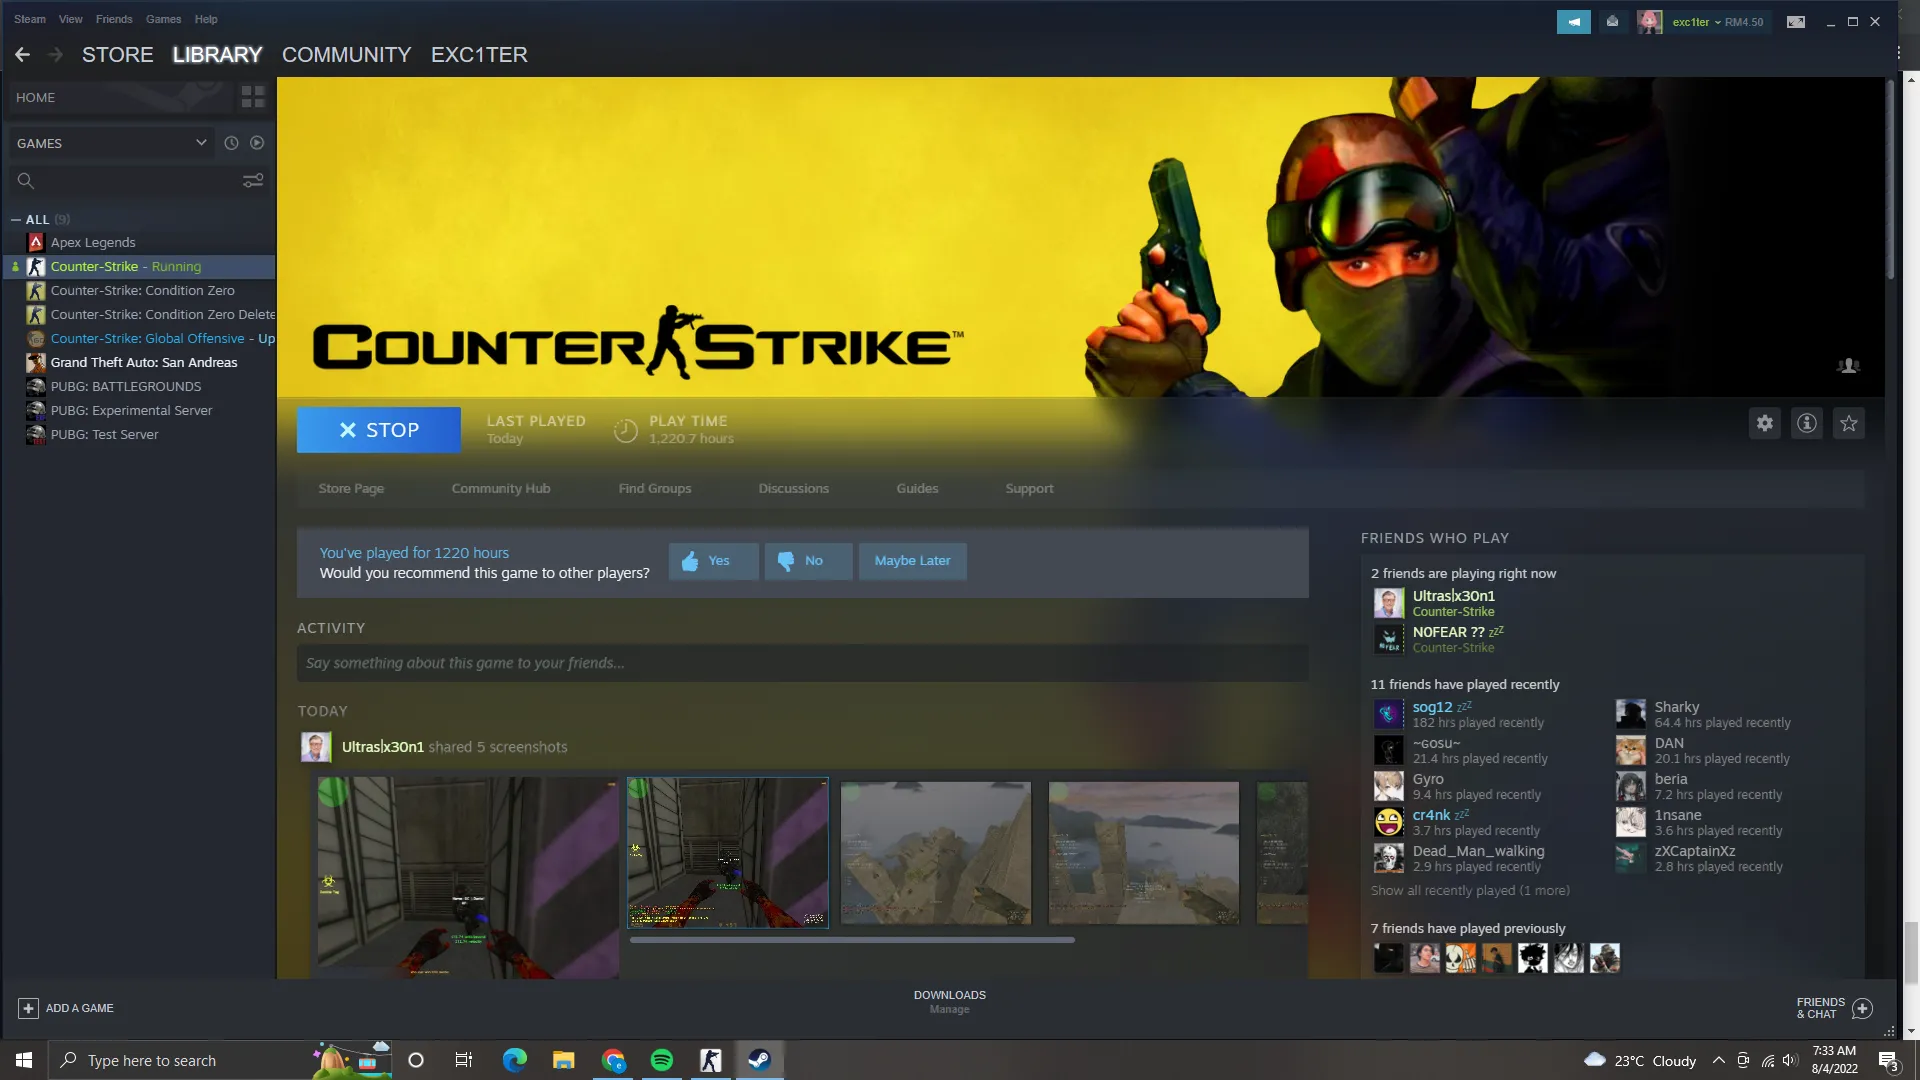Image resolution: width=1920 pixels, height=1080 pixels.
Task: Open Windows Task View
Action: tap(463, 1060)
